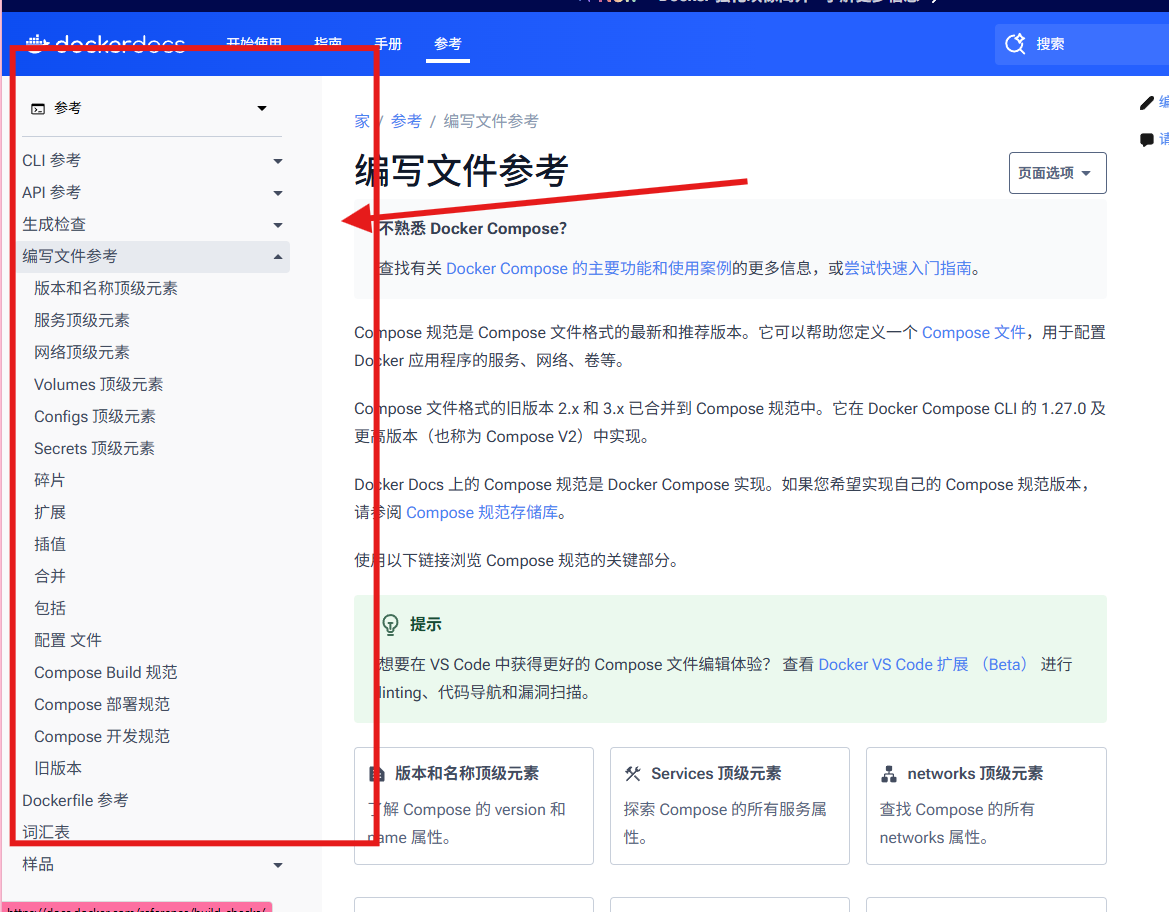The height and width of the screenshot is (912, 1169).
Task: Open 包括 sidebar item
Action: tap(50, 608)
